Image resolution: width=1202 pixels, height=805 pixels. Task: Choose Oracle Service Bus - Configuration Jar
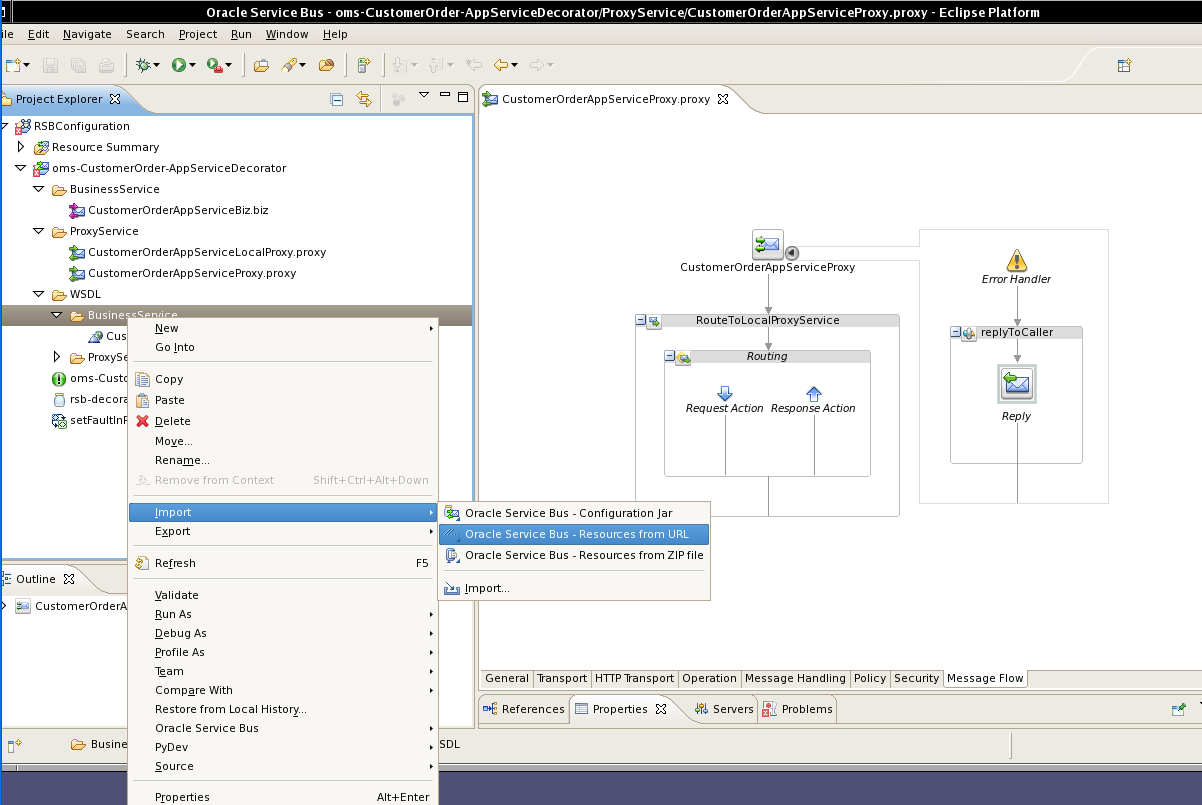point(568,513)
